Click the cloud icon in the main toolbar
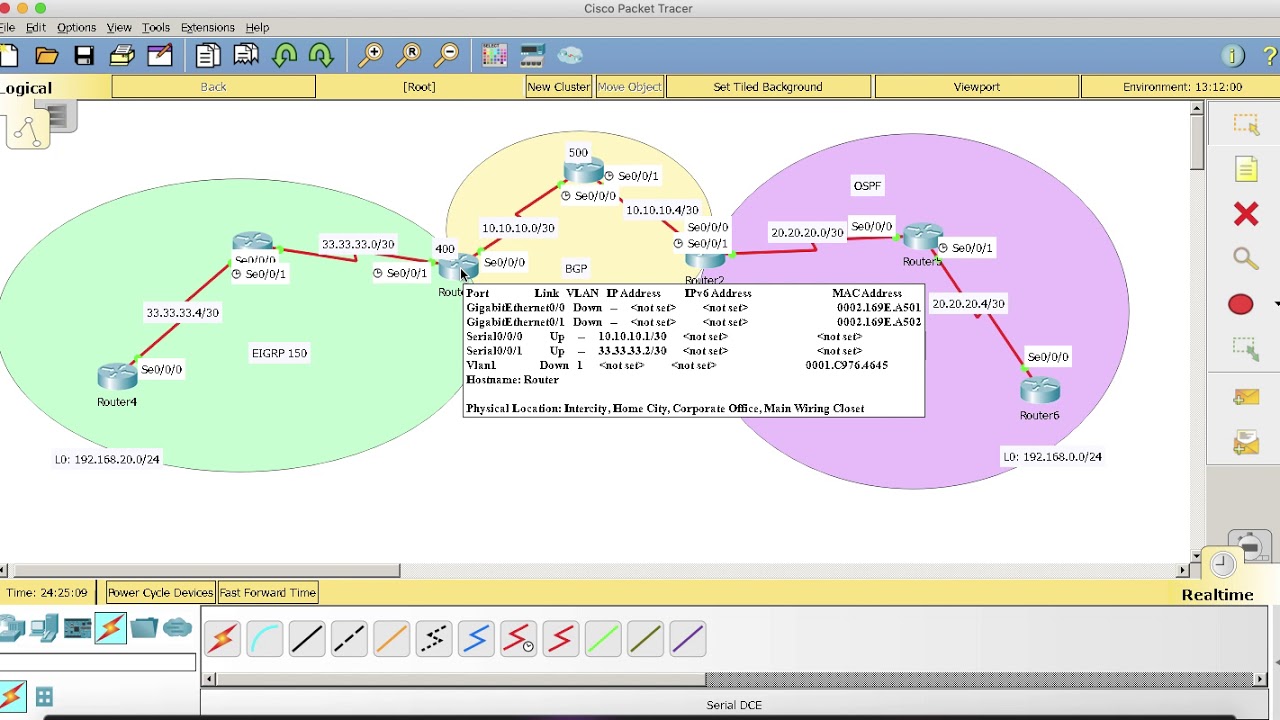This screenshot has height=720, width=1280. (x=570, y=55)
